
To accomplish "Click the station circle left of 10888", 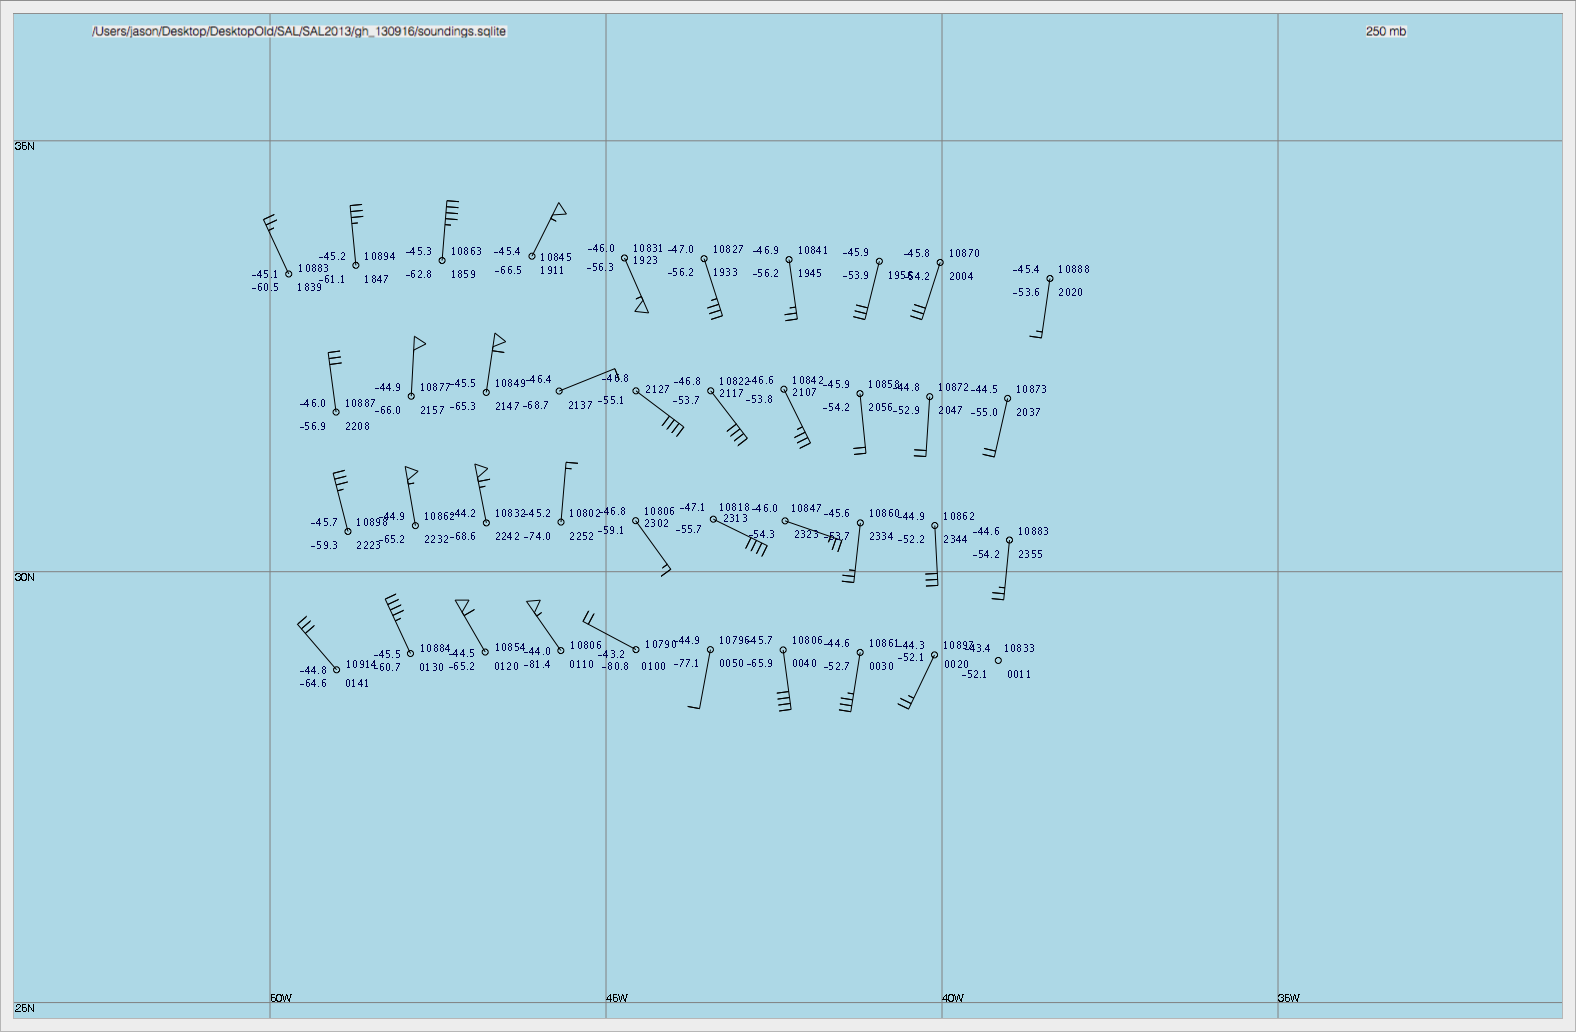I will [x=1050, y=279].
